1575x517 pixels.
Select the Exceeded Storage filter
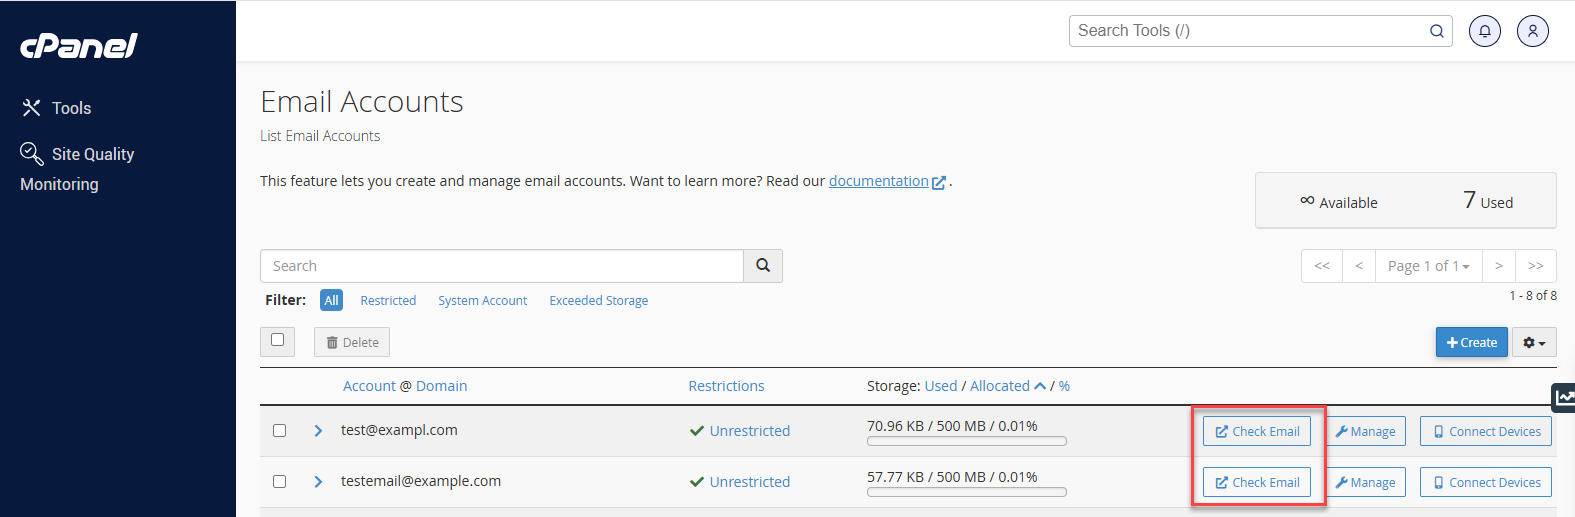coord(599,300)
